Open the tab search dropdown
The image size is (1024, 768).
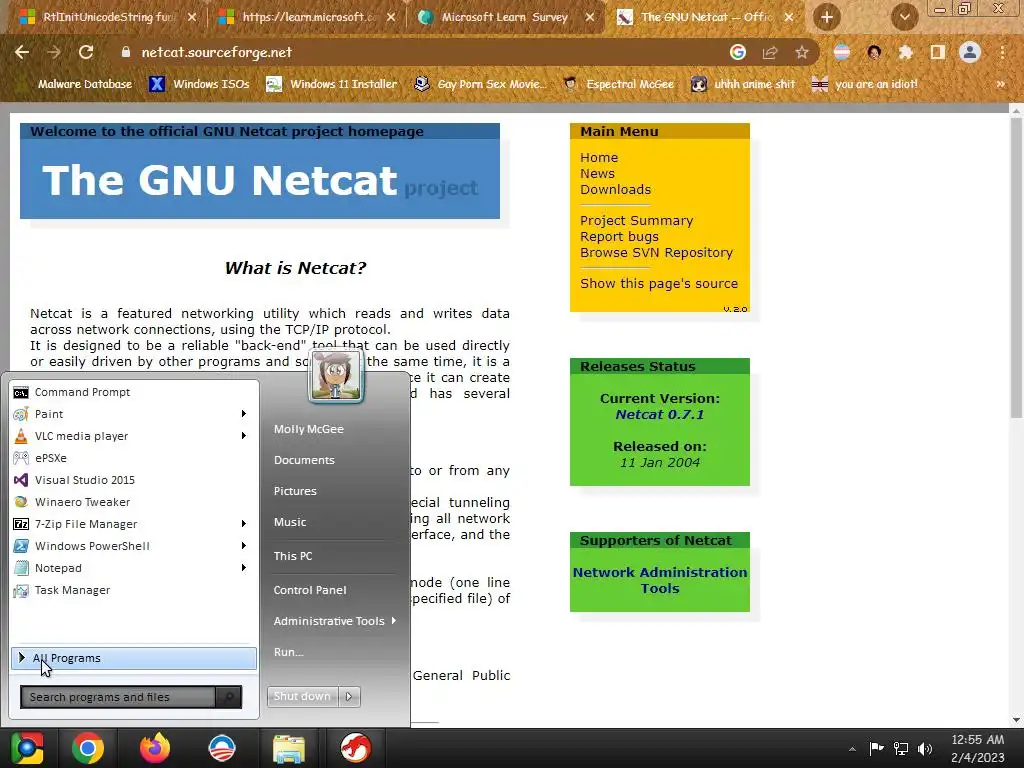click(904, 17)
